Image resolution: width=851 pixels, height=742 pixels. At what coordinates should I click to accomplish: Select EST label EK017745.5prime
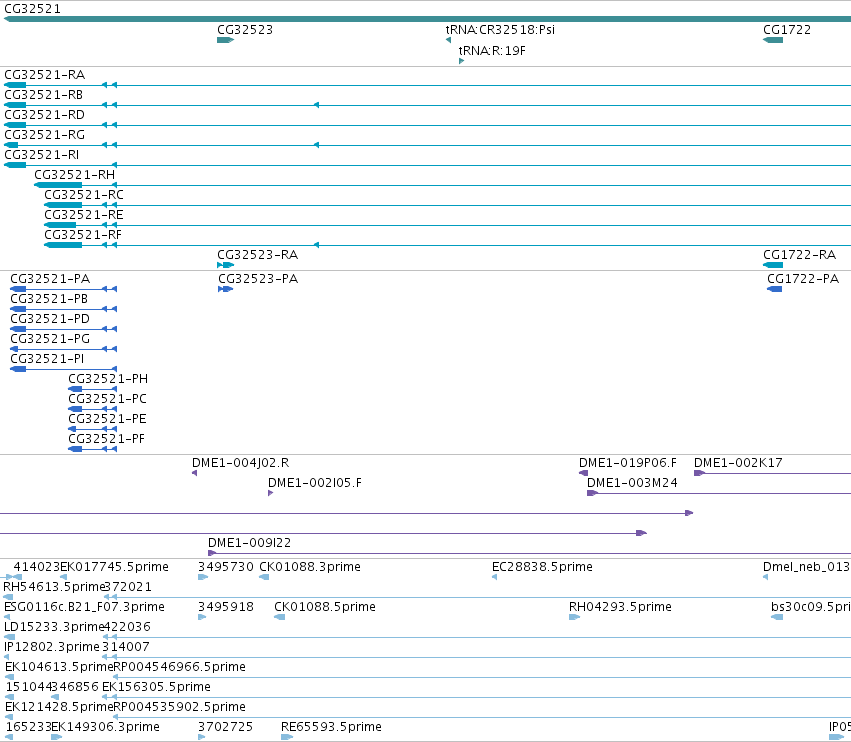[115, 567]
